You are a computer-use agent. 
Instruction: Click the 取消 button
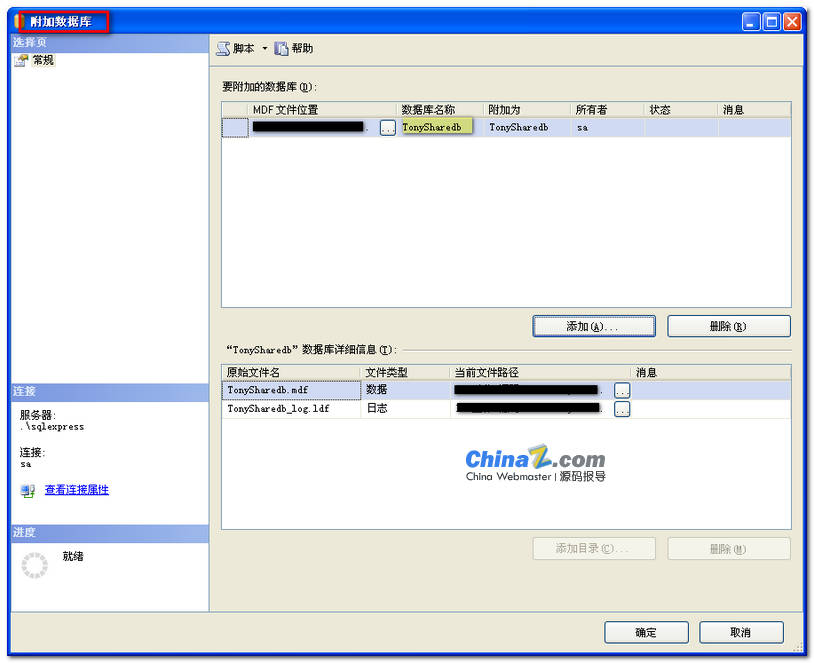tap(741, 632)
